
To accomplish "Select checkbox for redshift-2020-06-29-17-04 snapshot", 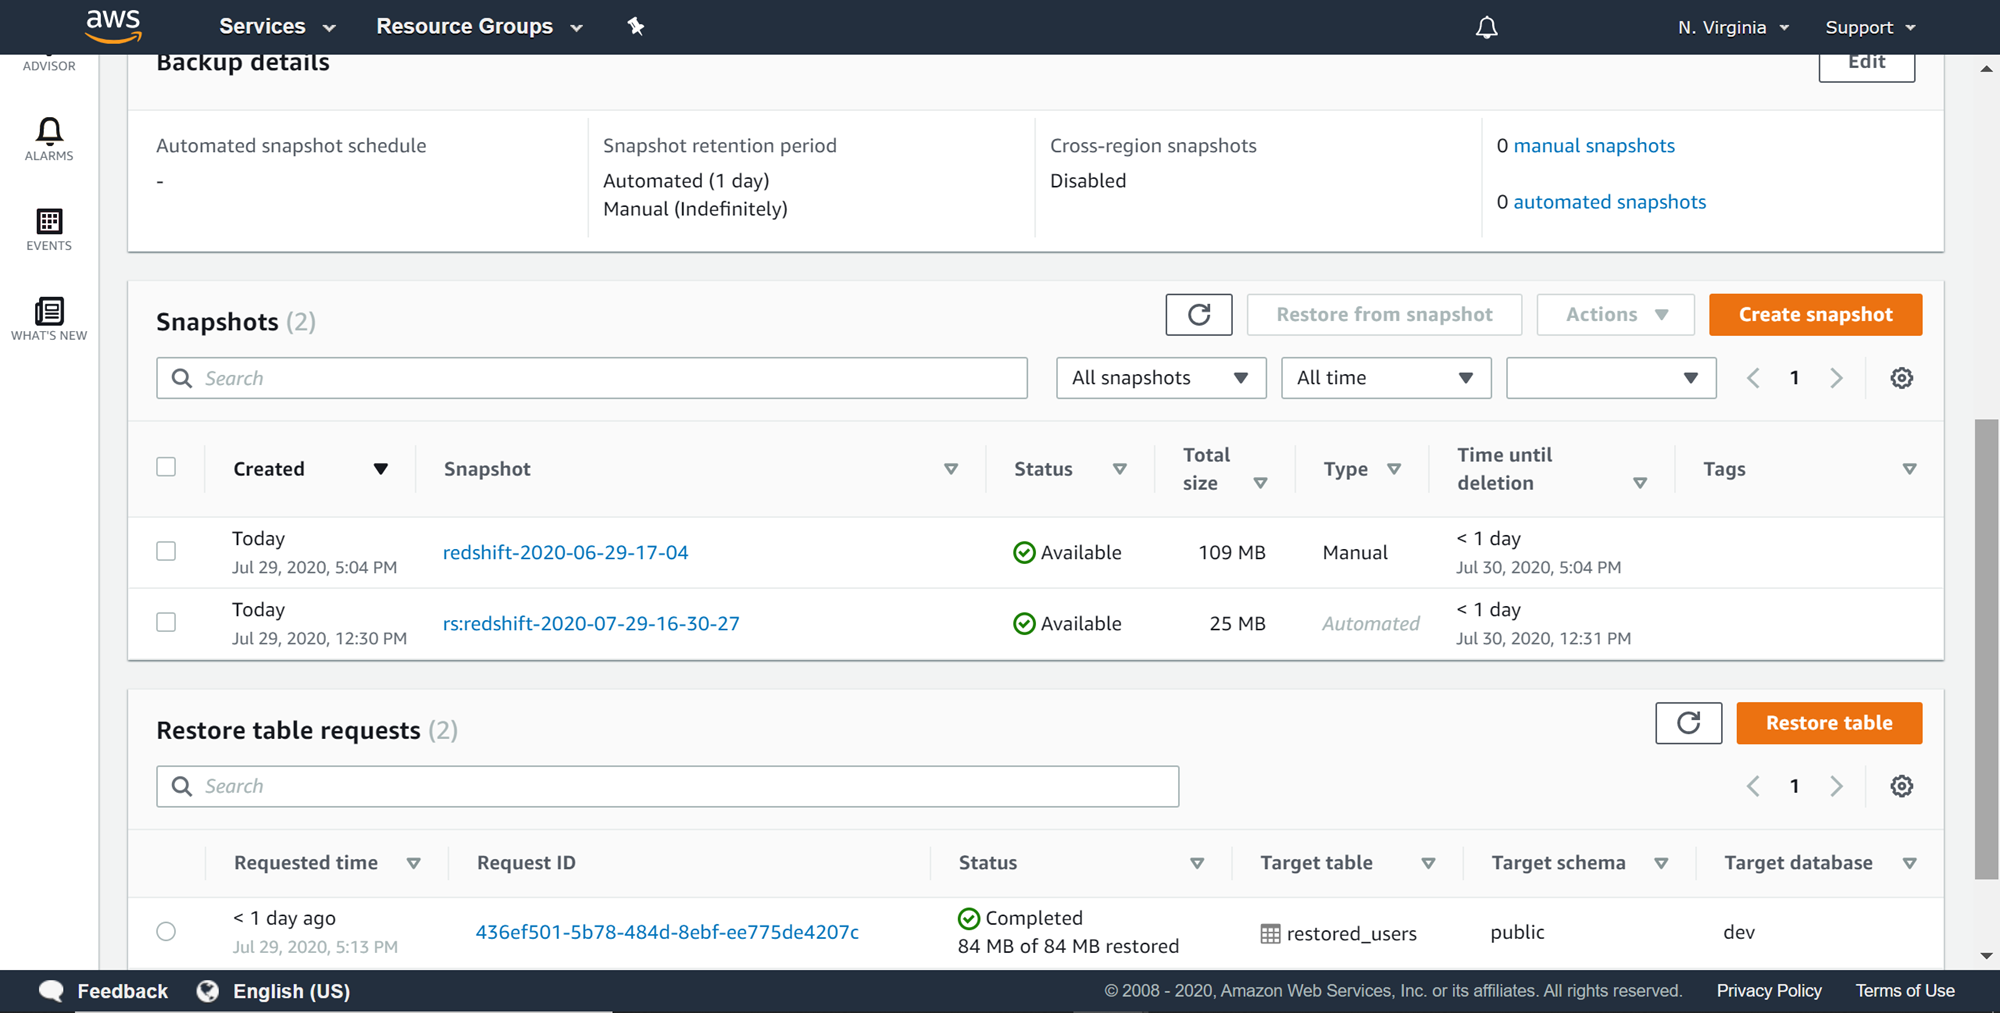I will 166,551.
